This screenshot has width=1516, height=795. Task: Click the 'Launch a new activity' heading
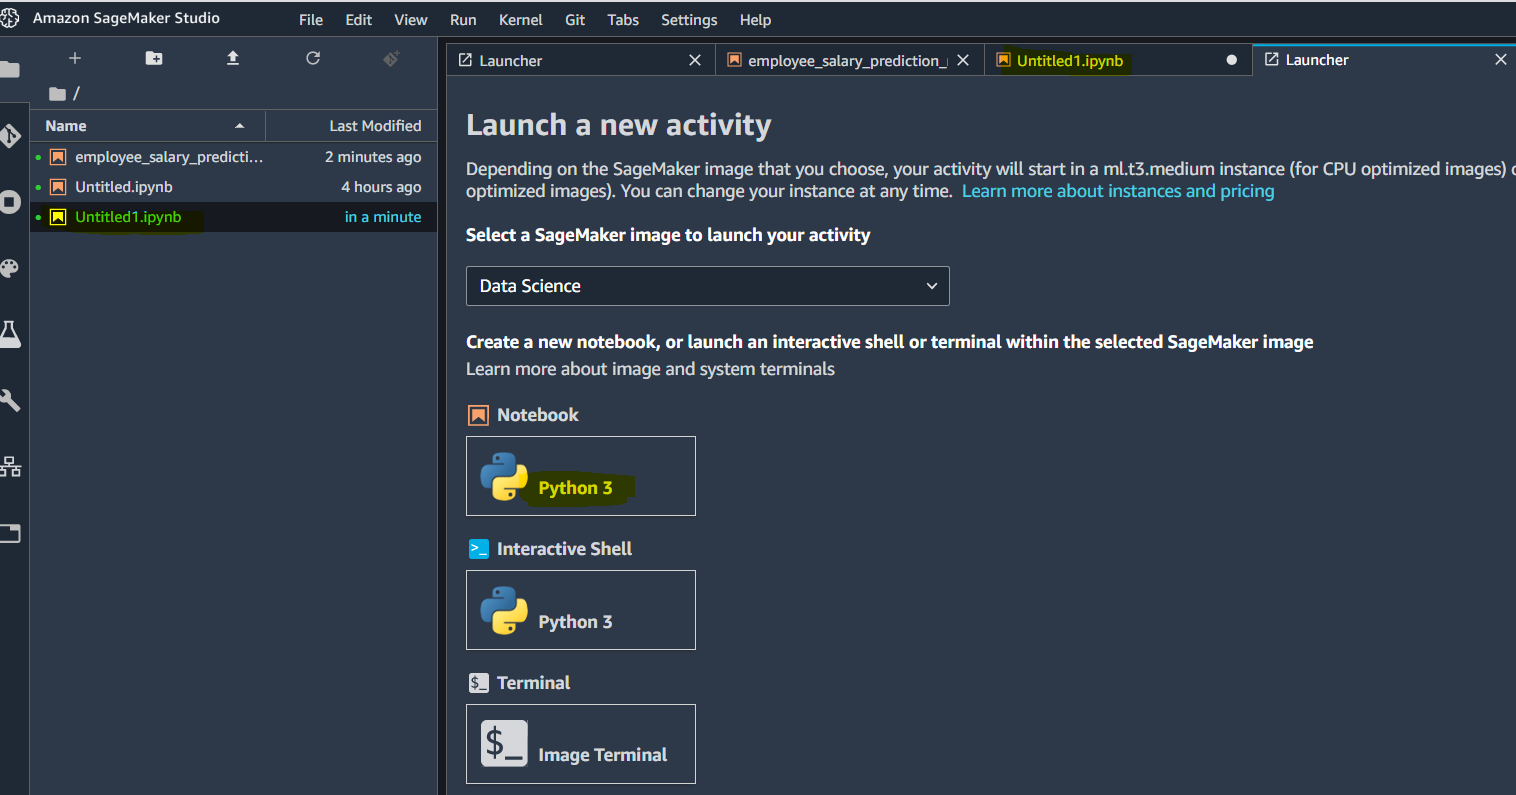(x=619, y=125)
